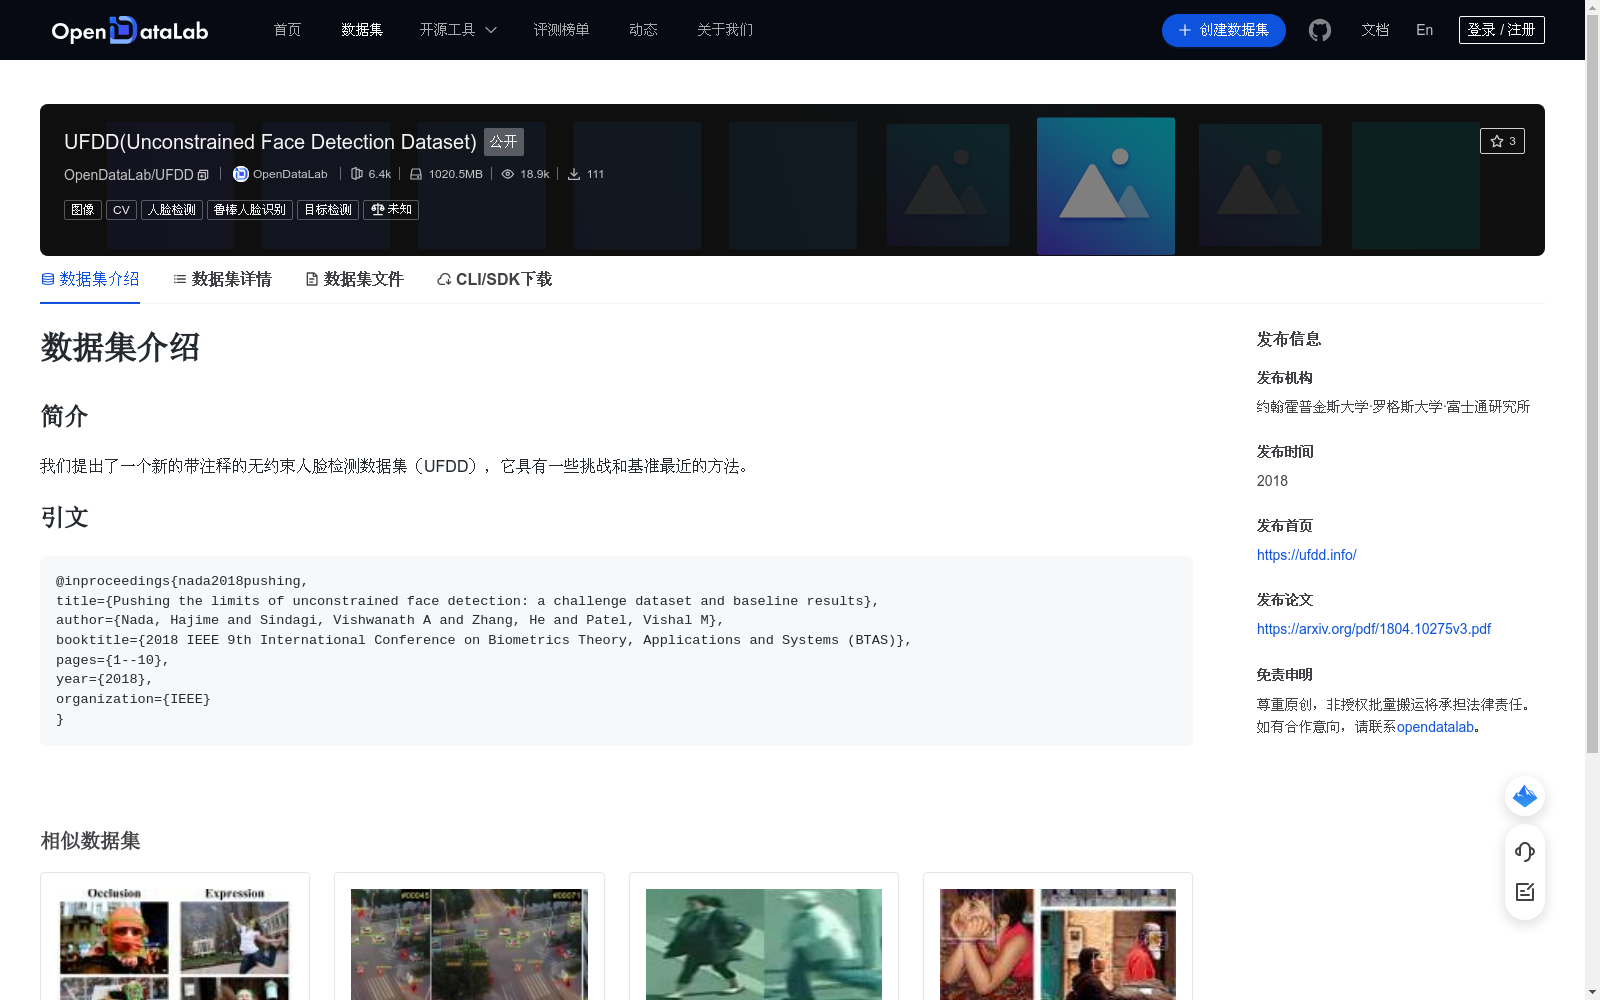Click the CV tag

[121, 210]
